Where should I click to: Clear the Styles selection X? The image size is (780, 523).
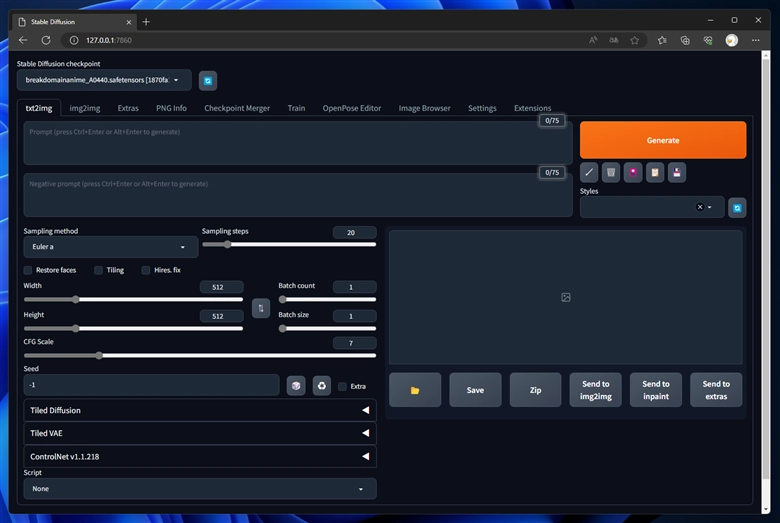click(x=700, y=207)
